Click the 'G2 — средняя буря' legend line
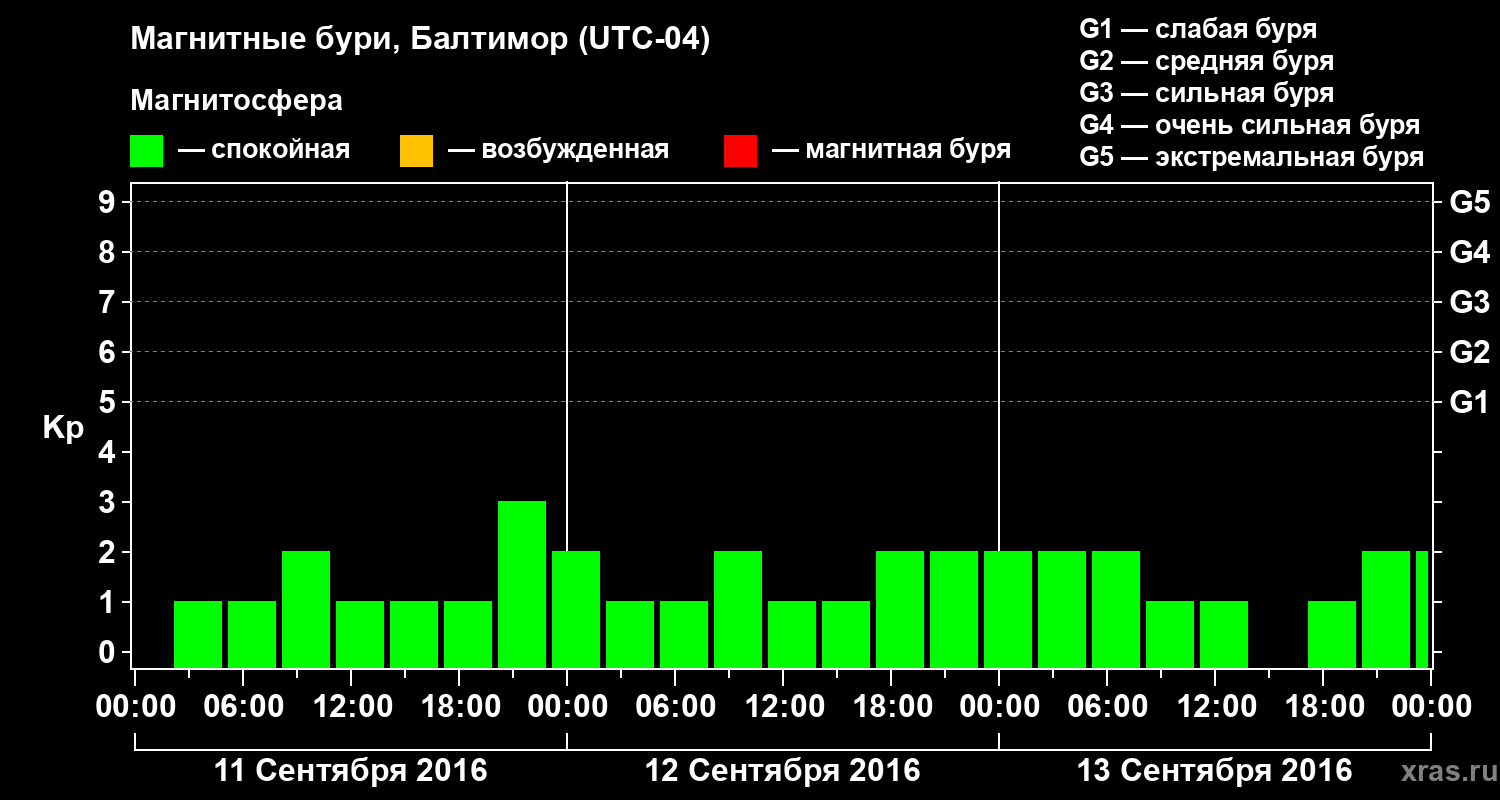Viewport: 1500px width, 800px height. coord(1206,61)
